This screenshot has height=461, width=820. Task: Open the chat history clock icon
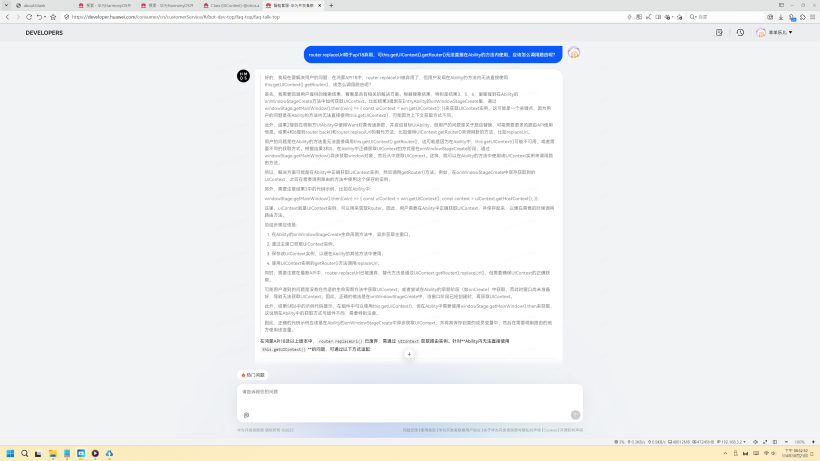[740, 33]
